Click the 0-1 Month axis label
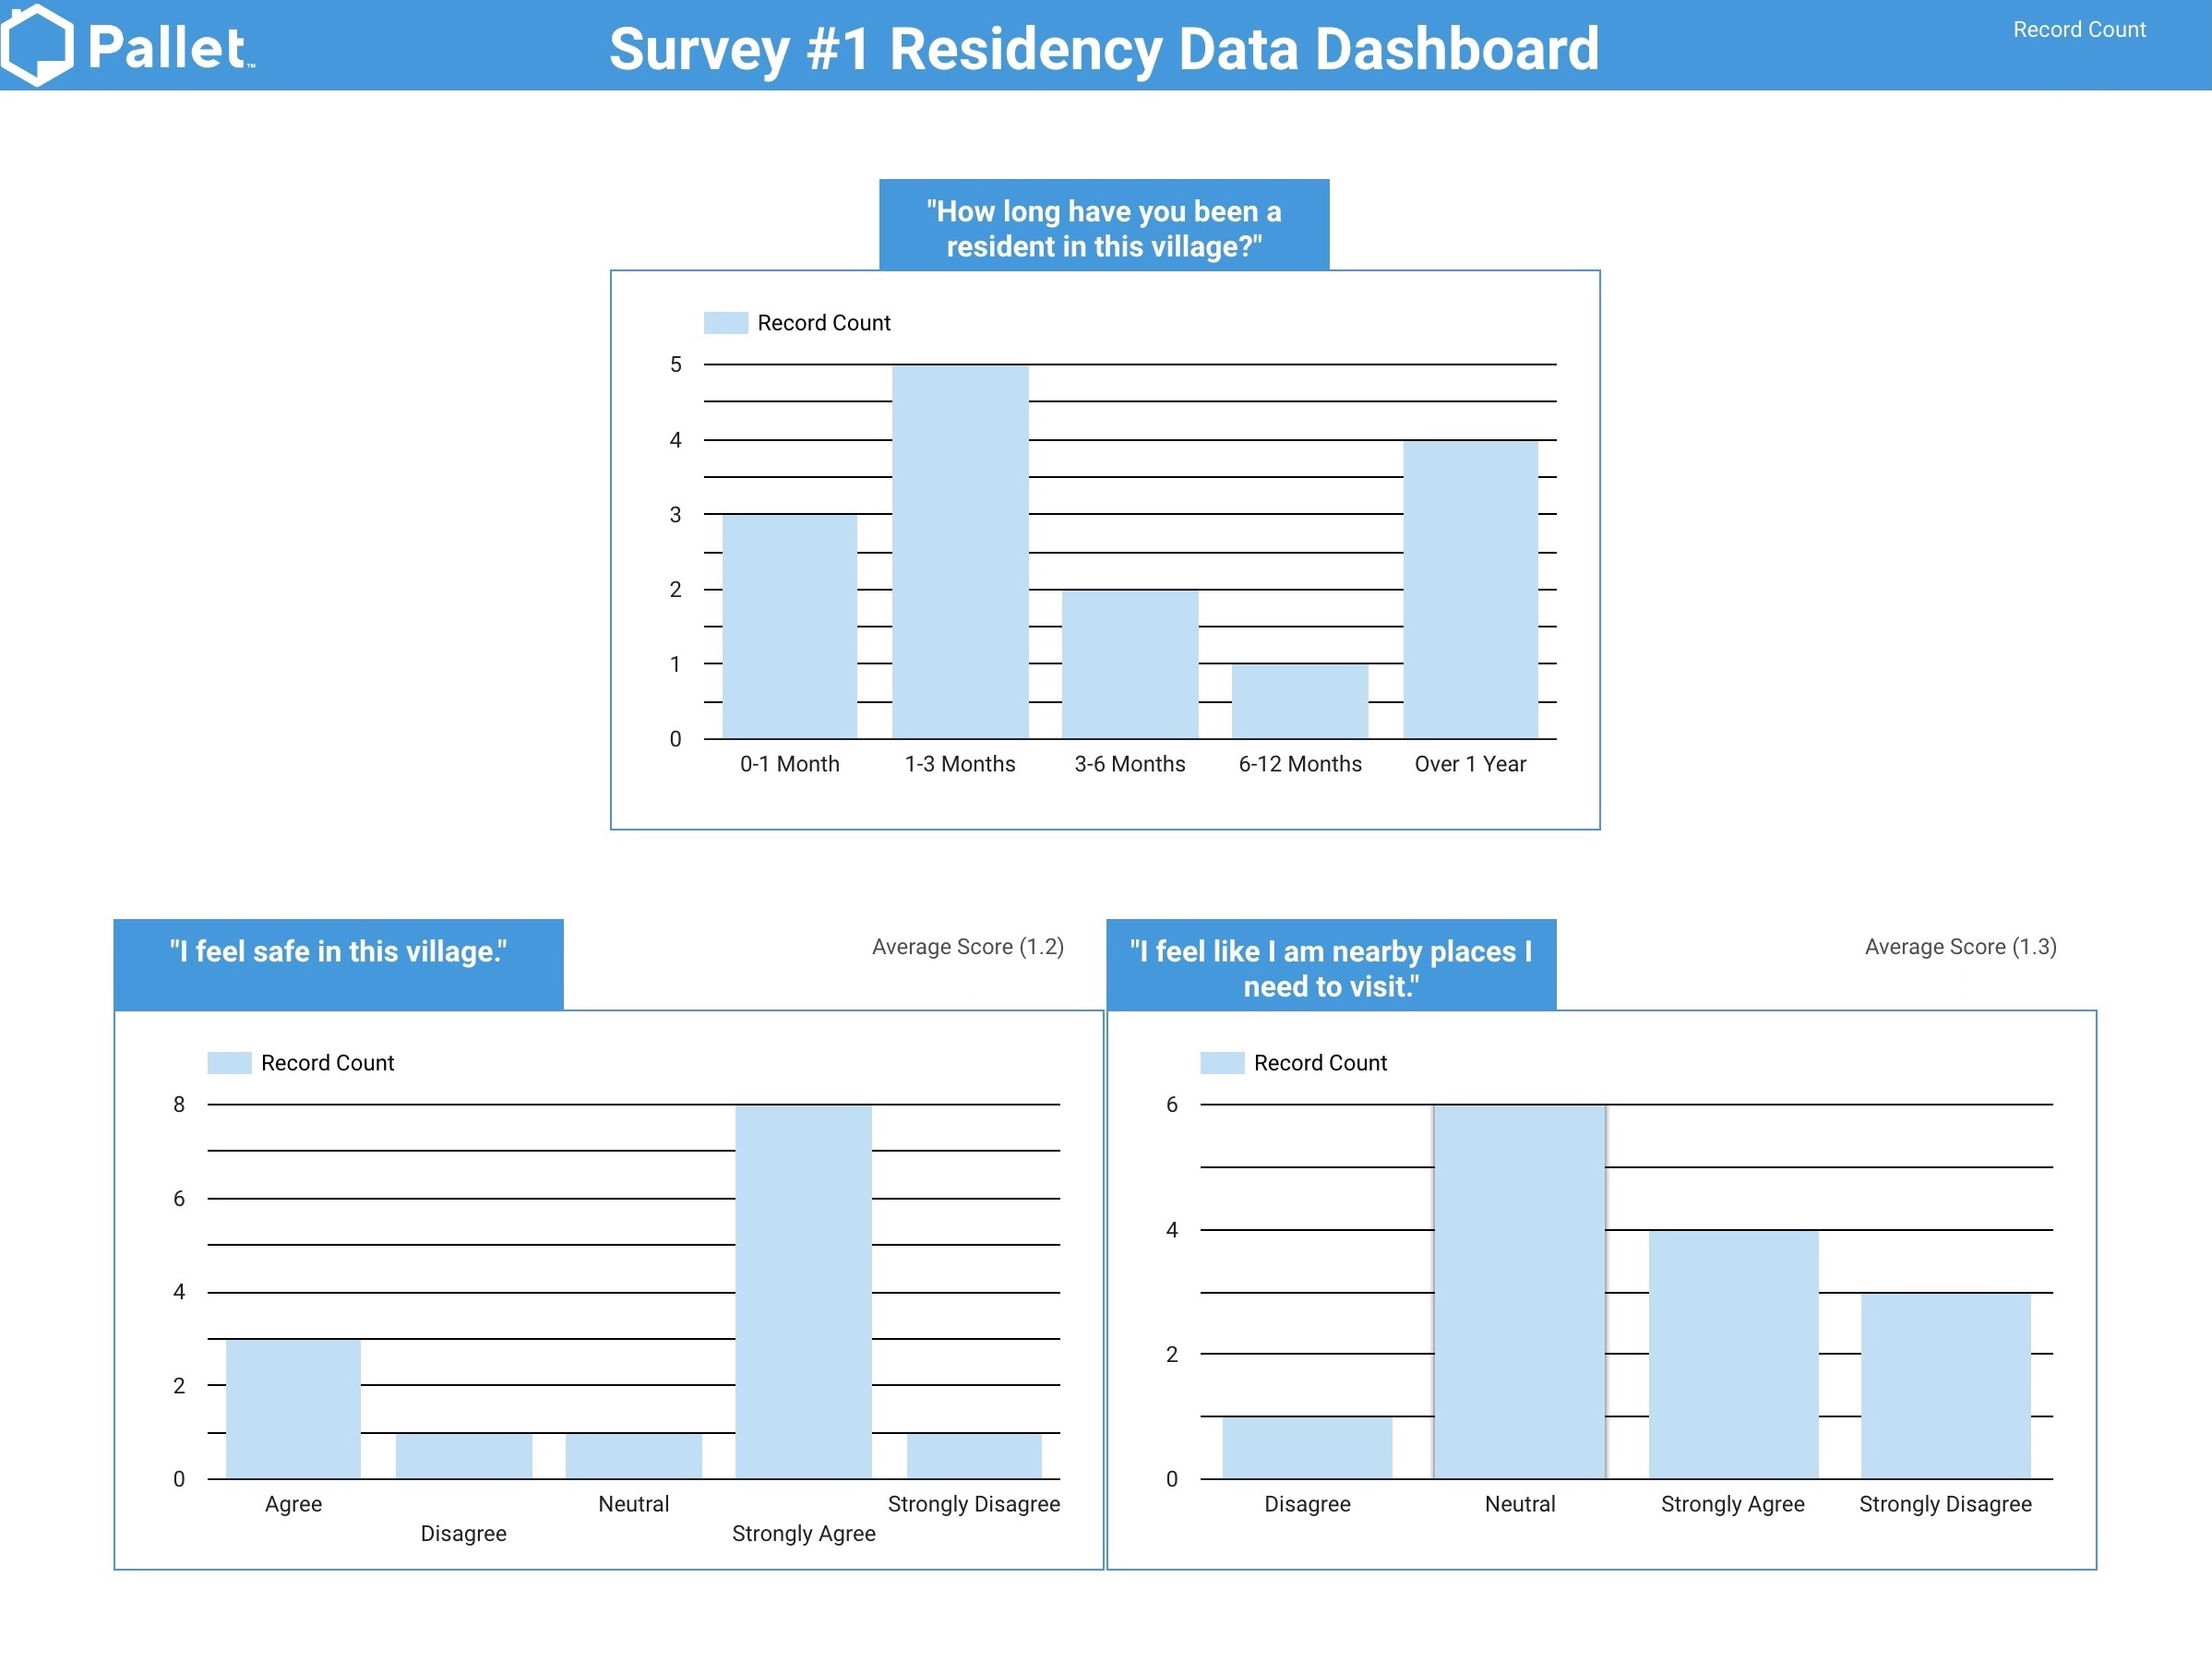This screenshot has width=2212, height=1661. (x=789, y=764)
